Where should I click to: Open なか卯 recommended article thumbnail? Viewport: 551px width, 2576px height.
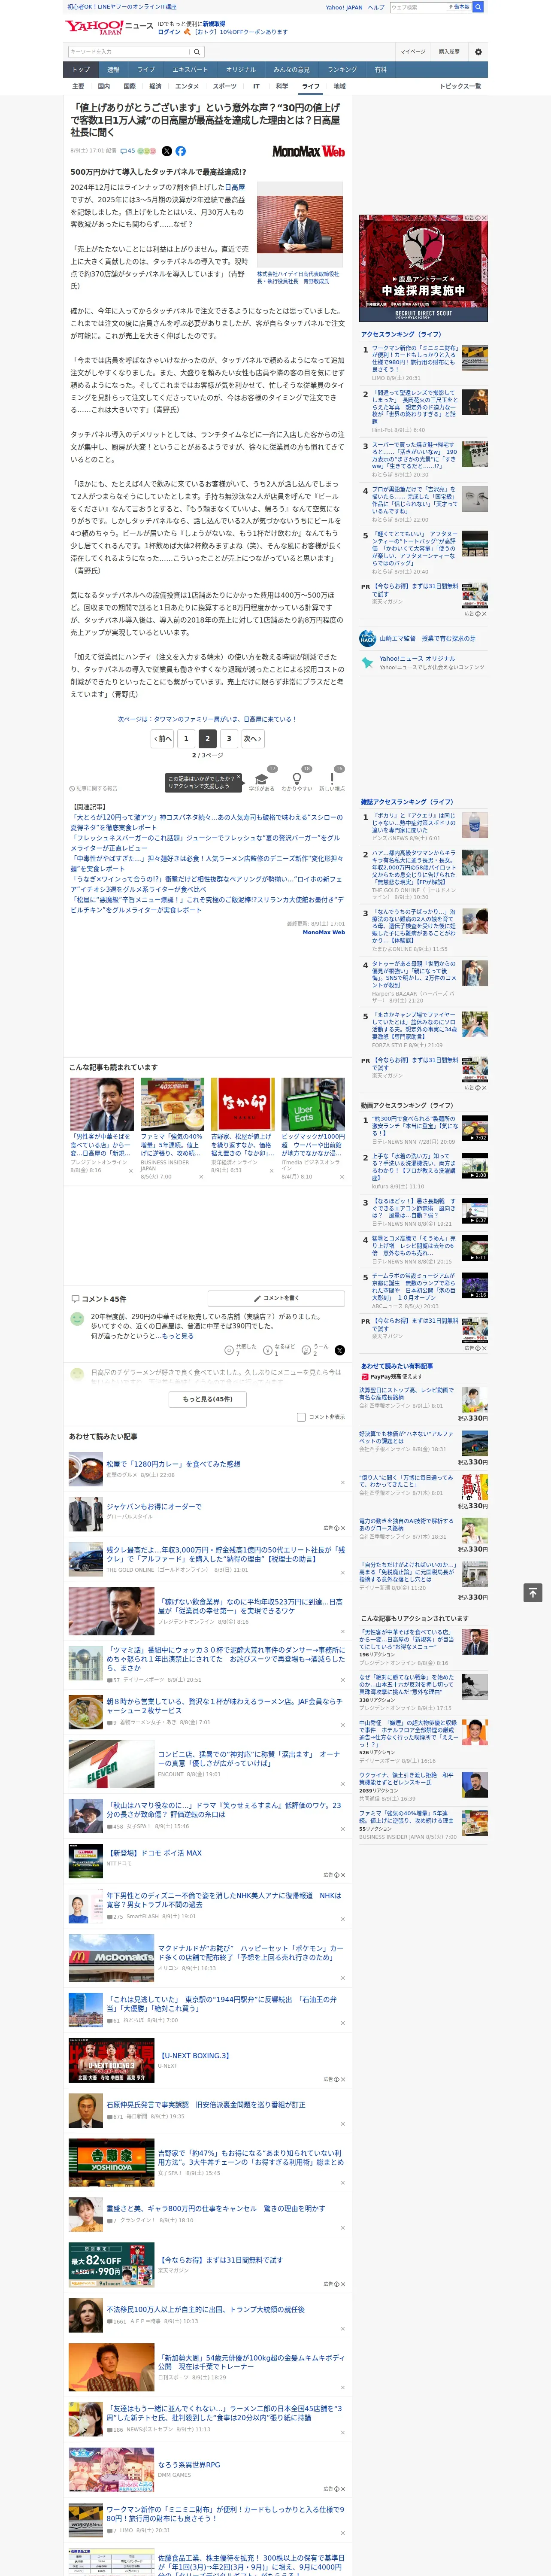[242, 1104]
